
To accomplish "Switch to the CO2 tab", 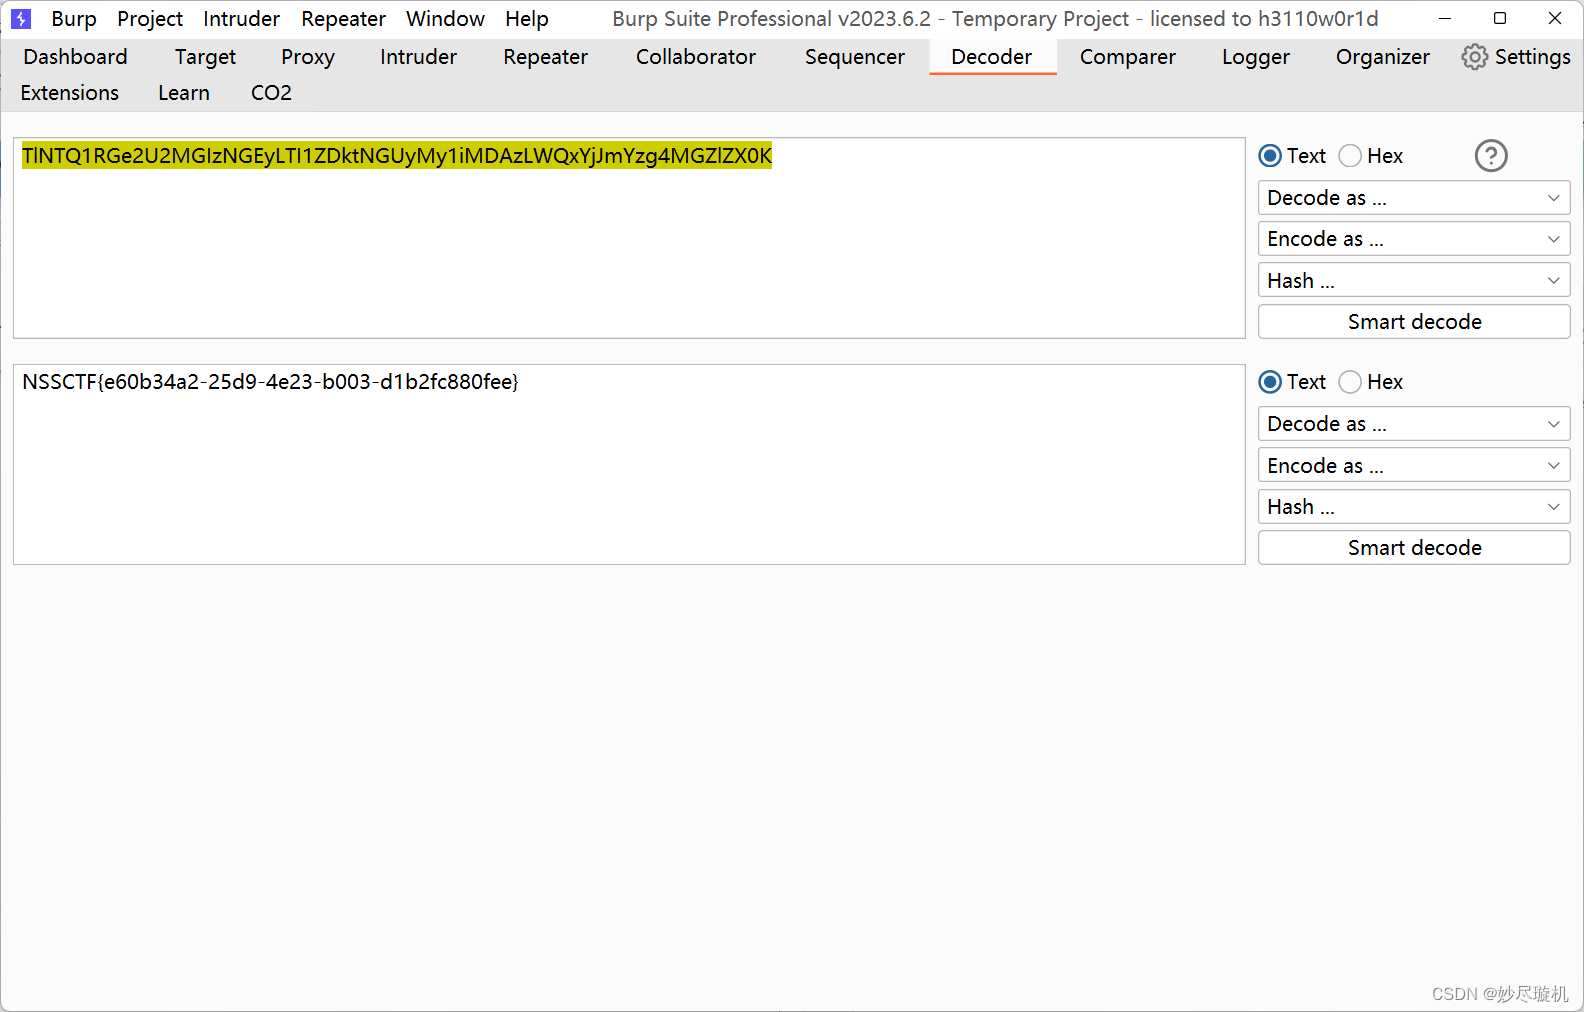I will coord(271,93).
